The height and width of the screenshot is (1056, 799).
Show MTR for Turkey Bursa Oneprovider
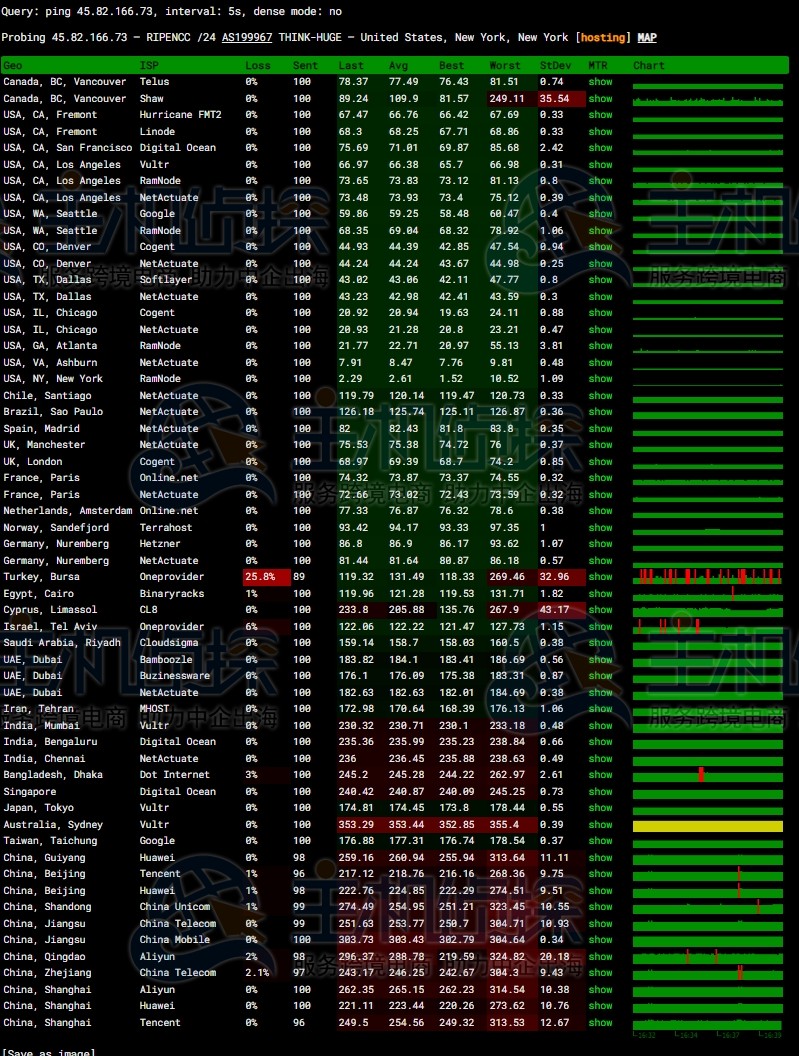click(600, 576)
